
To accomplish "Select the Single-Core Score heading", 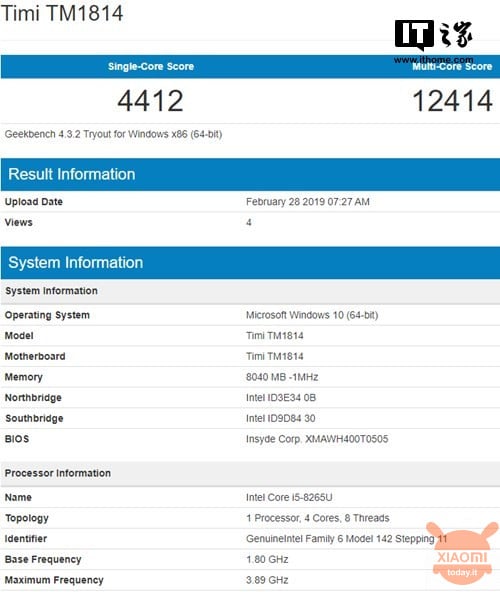I will tap(151, 66).
